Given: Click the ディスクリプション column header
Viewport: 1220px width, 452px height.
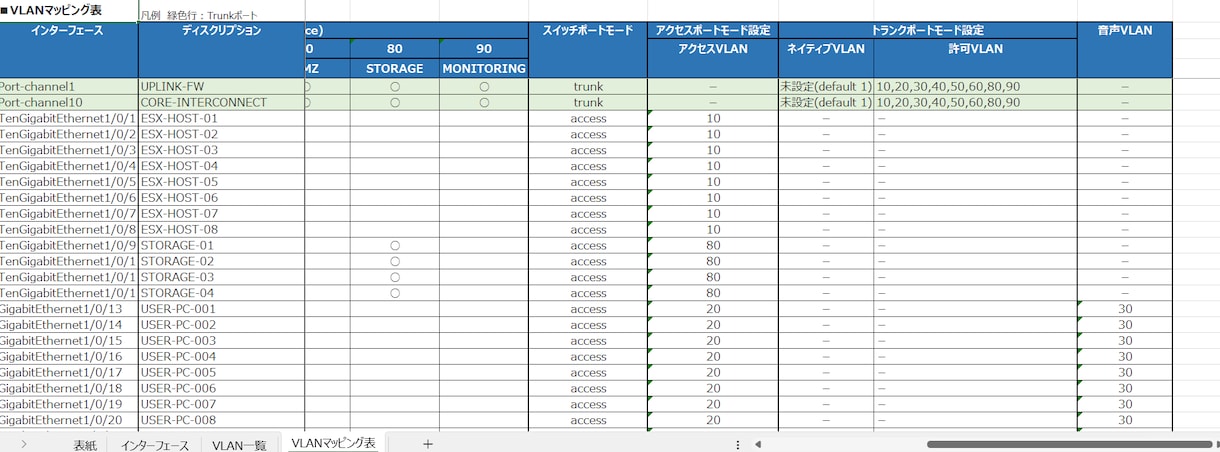Looking at the screenshot, I should tap(222, 50).
